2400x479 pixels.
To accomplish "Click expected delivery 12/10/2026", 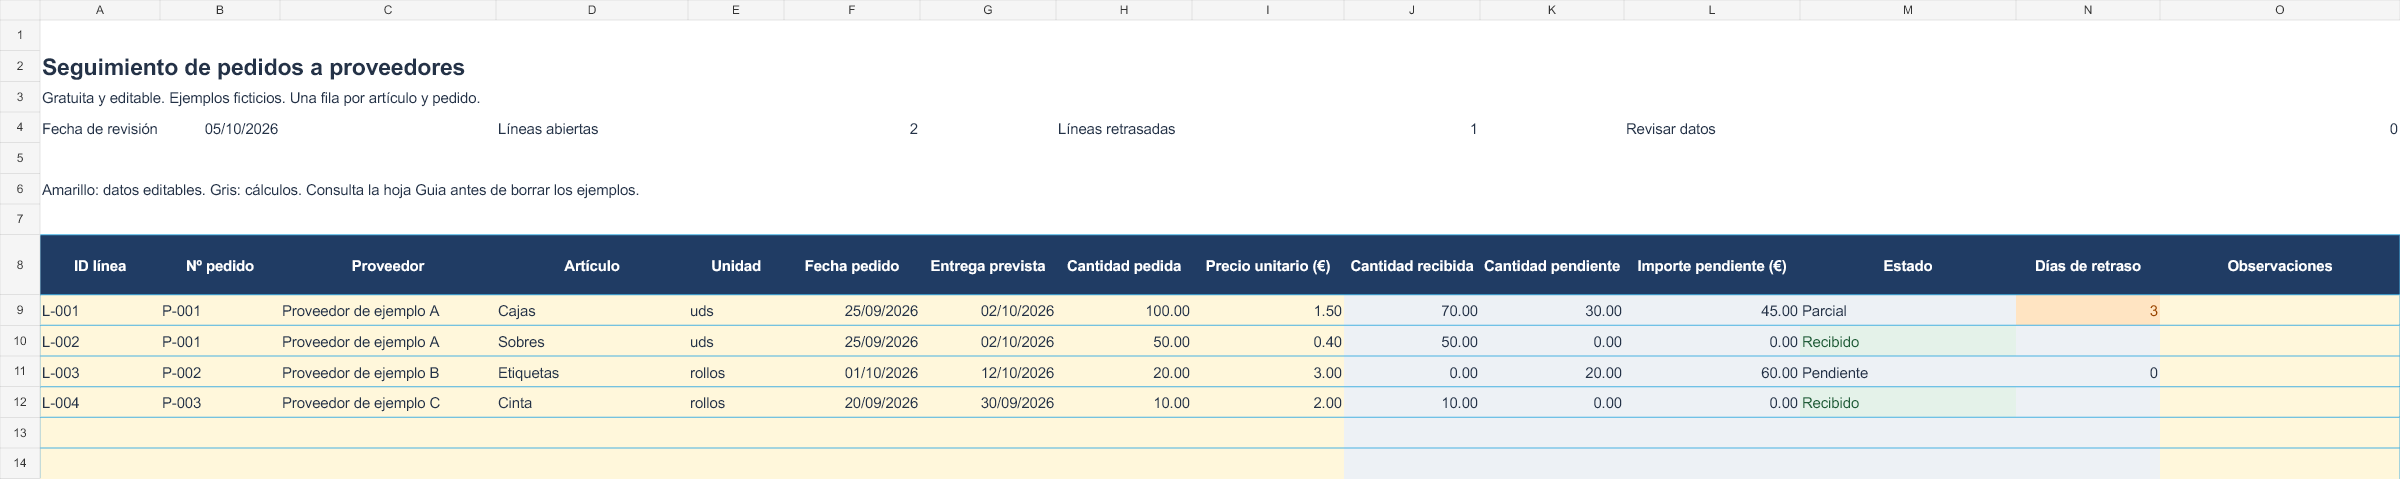I will 988,373.
